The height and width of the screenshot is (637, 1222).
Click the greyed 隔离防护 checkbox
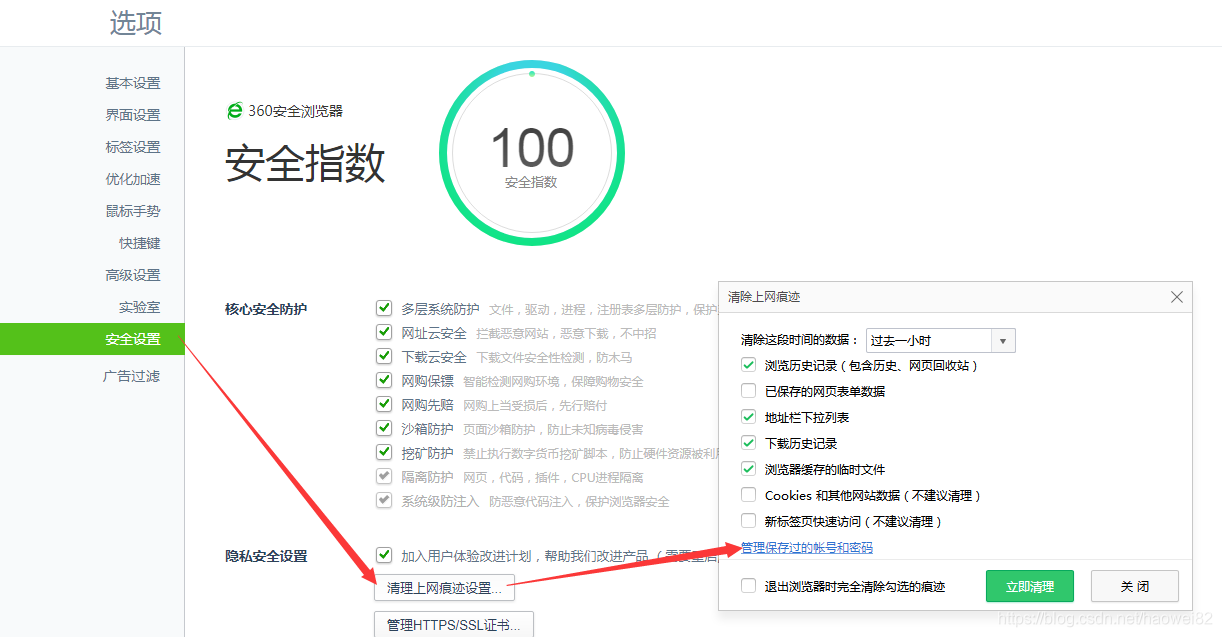point(384,476)
